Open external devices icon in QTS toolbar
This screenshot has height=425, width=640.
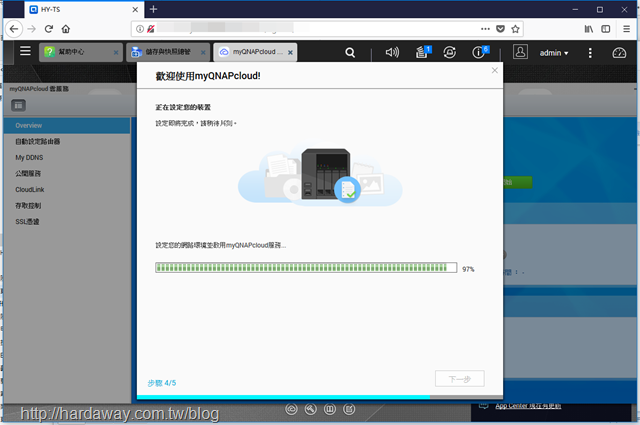tap(449, 52)
